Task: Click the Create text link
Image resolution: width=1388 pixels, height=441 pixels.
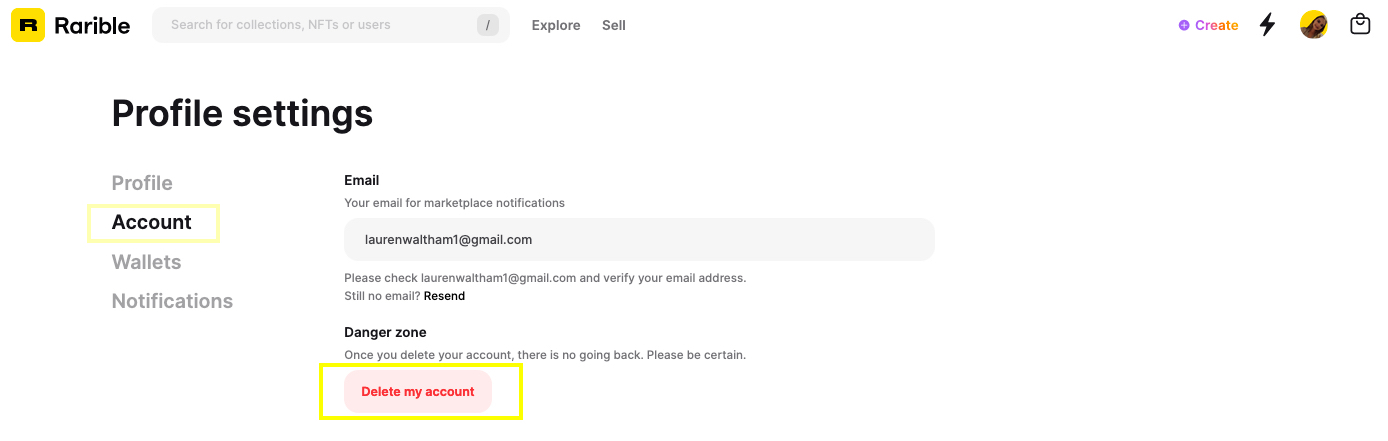Action: pos(1216,26)
